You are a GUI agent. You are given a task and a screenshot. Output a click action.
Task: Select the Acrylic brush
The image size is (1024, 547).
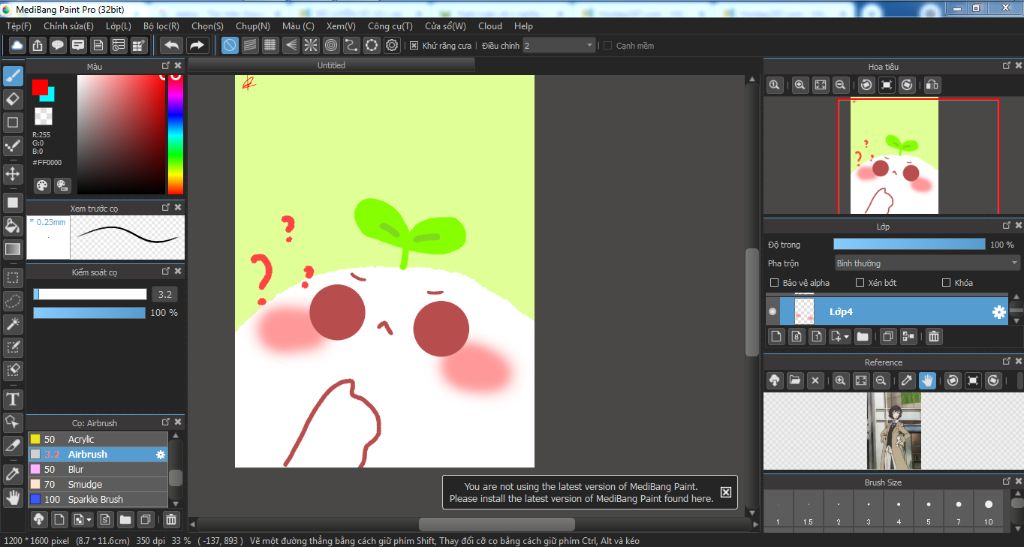[98, 439]
